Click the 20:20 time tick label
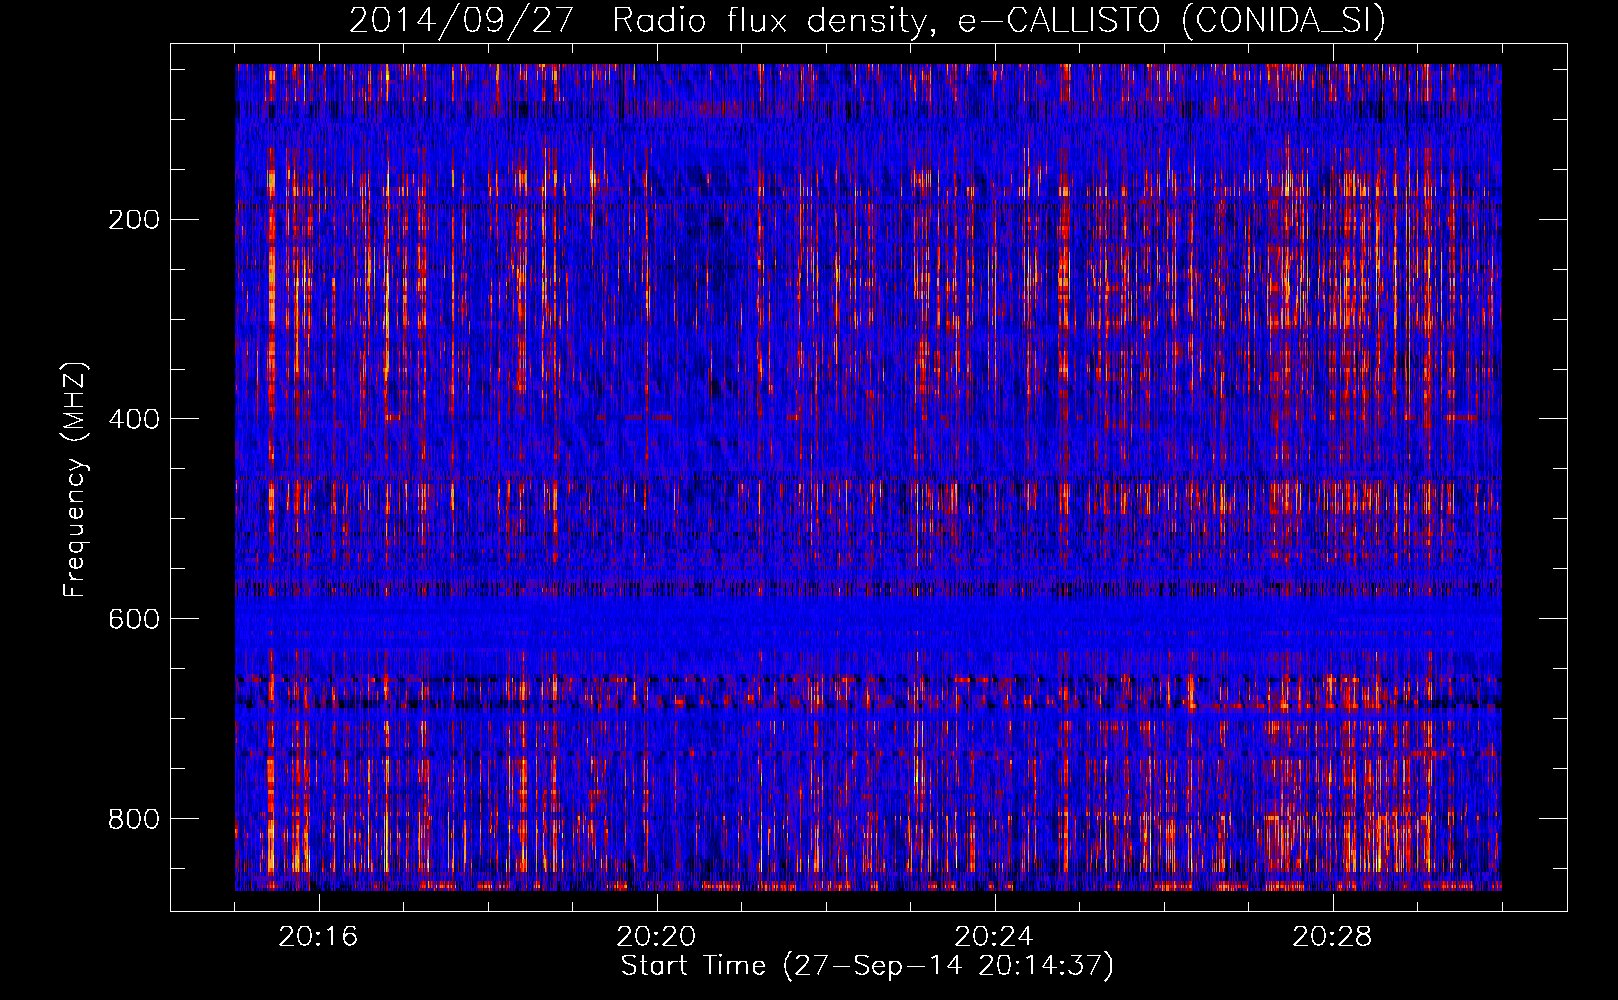The width and height of the screenshot is (1618, 1000). (656, 936)
